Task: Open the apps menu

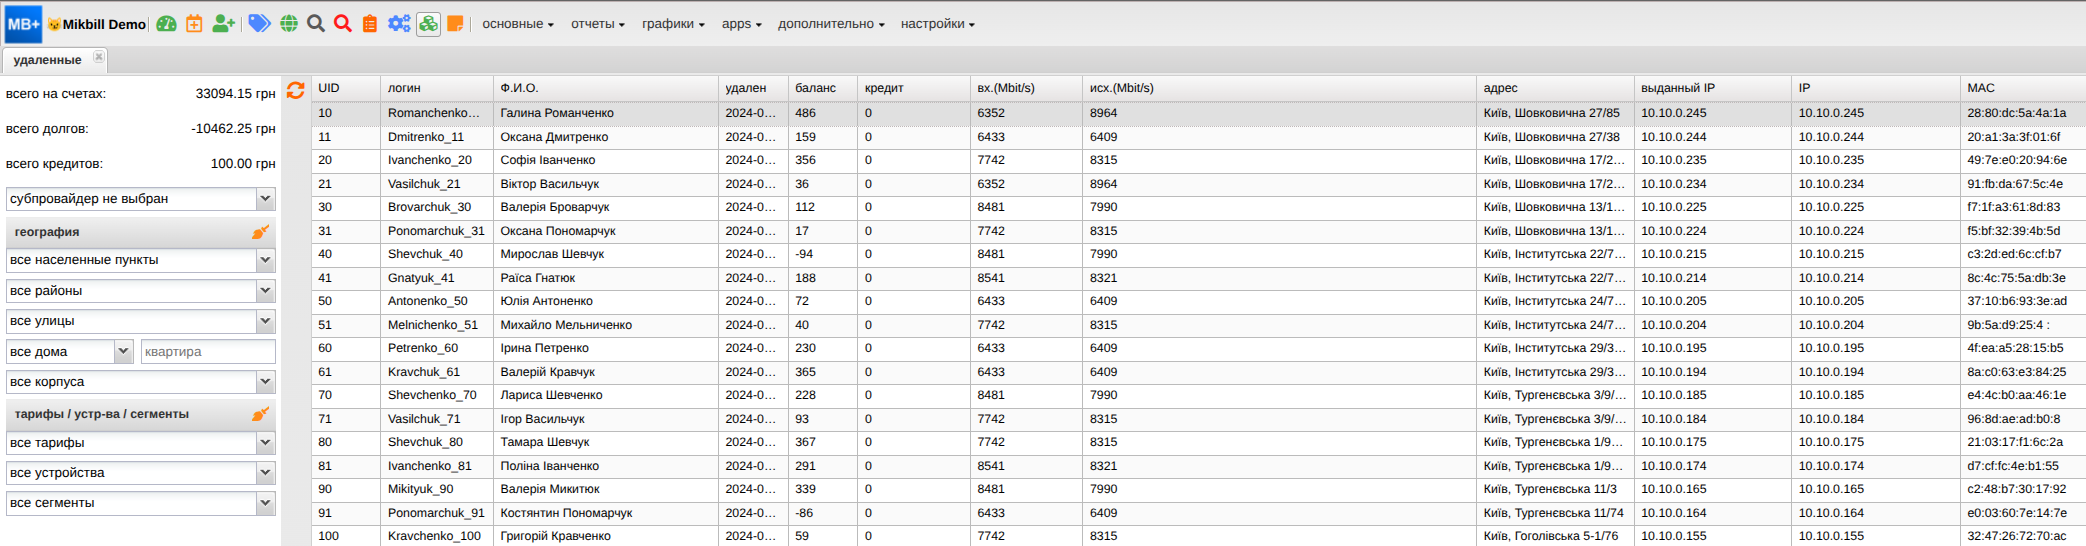Action: pos(741,24)
